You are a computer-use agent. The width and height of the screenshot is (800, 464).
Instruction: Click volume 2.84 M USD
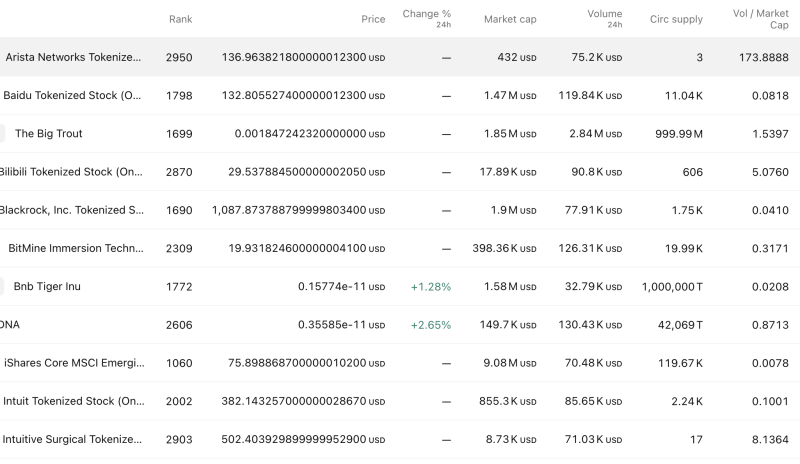595,134
